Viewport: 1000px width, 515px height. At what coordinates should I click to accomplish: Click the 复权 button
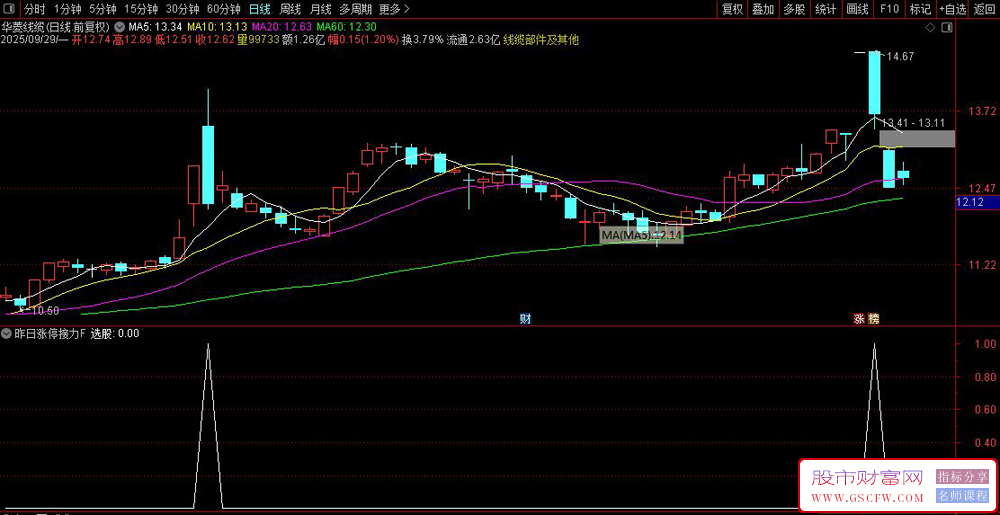tap(732, 9)
